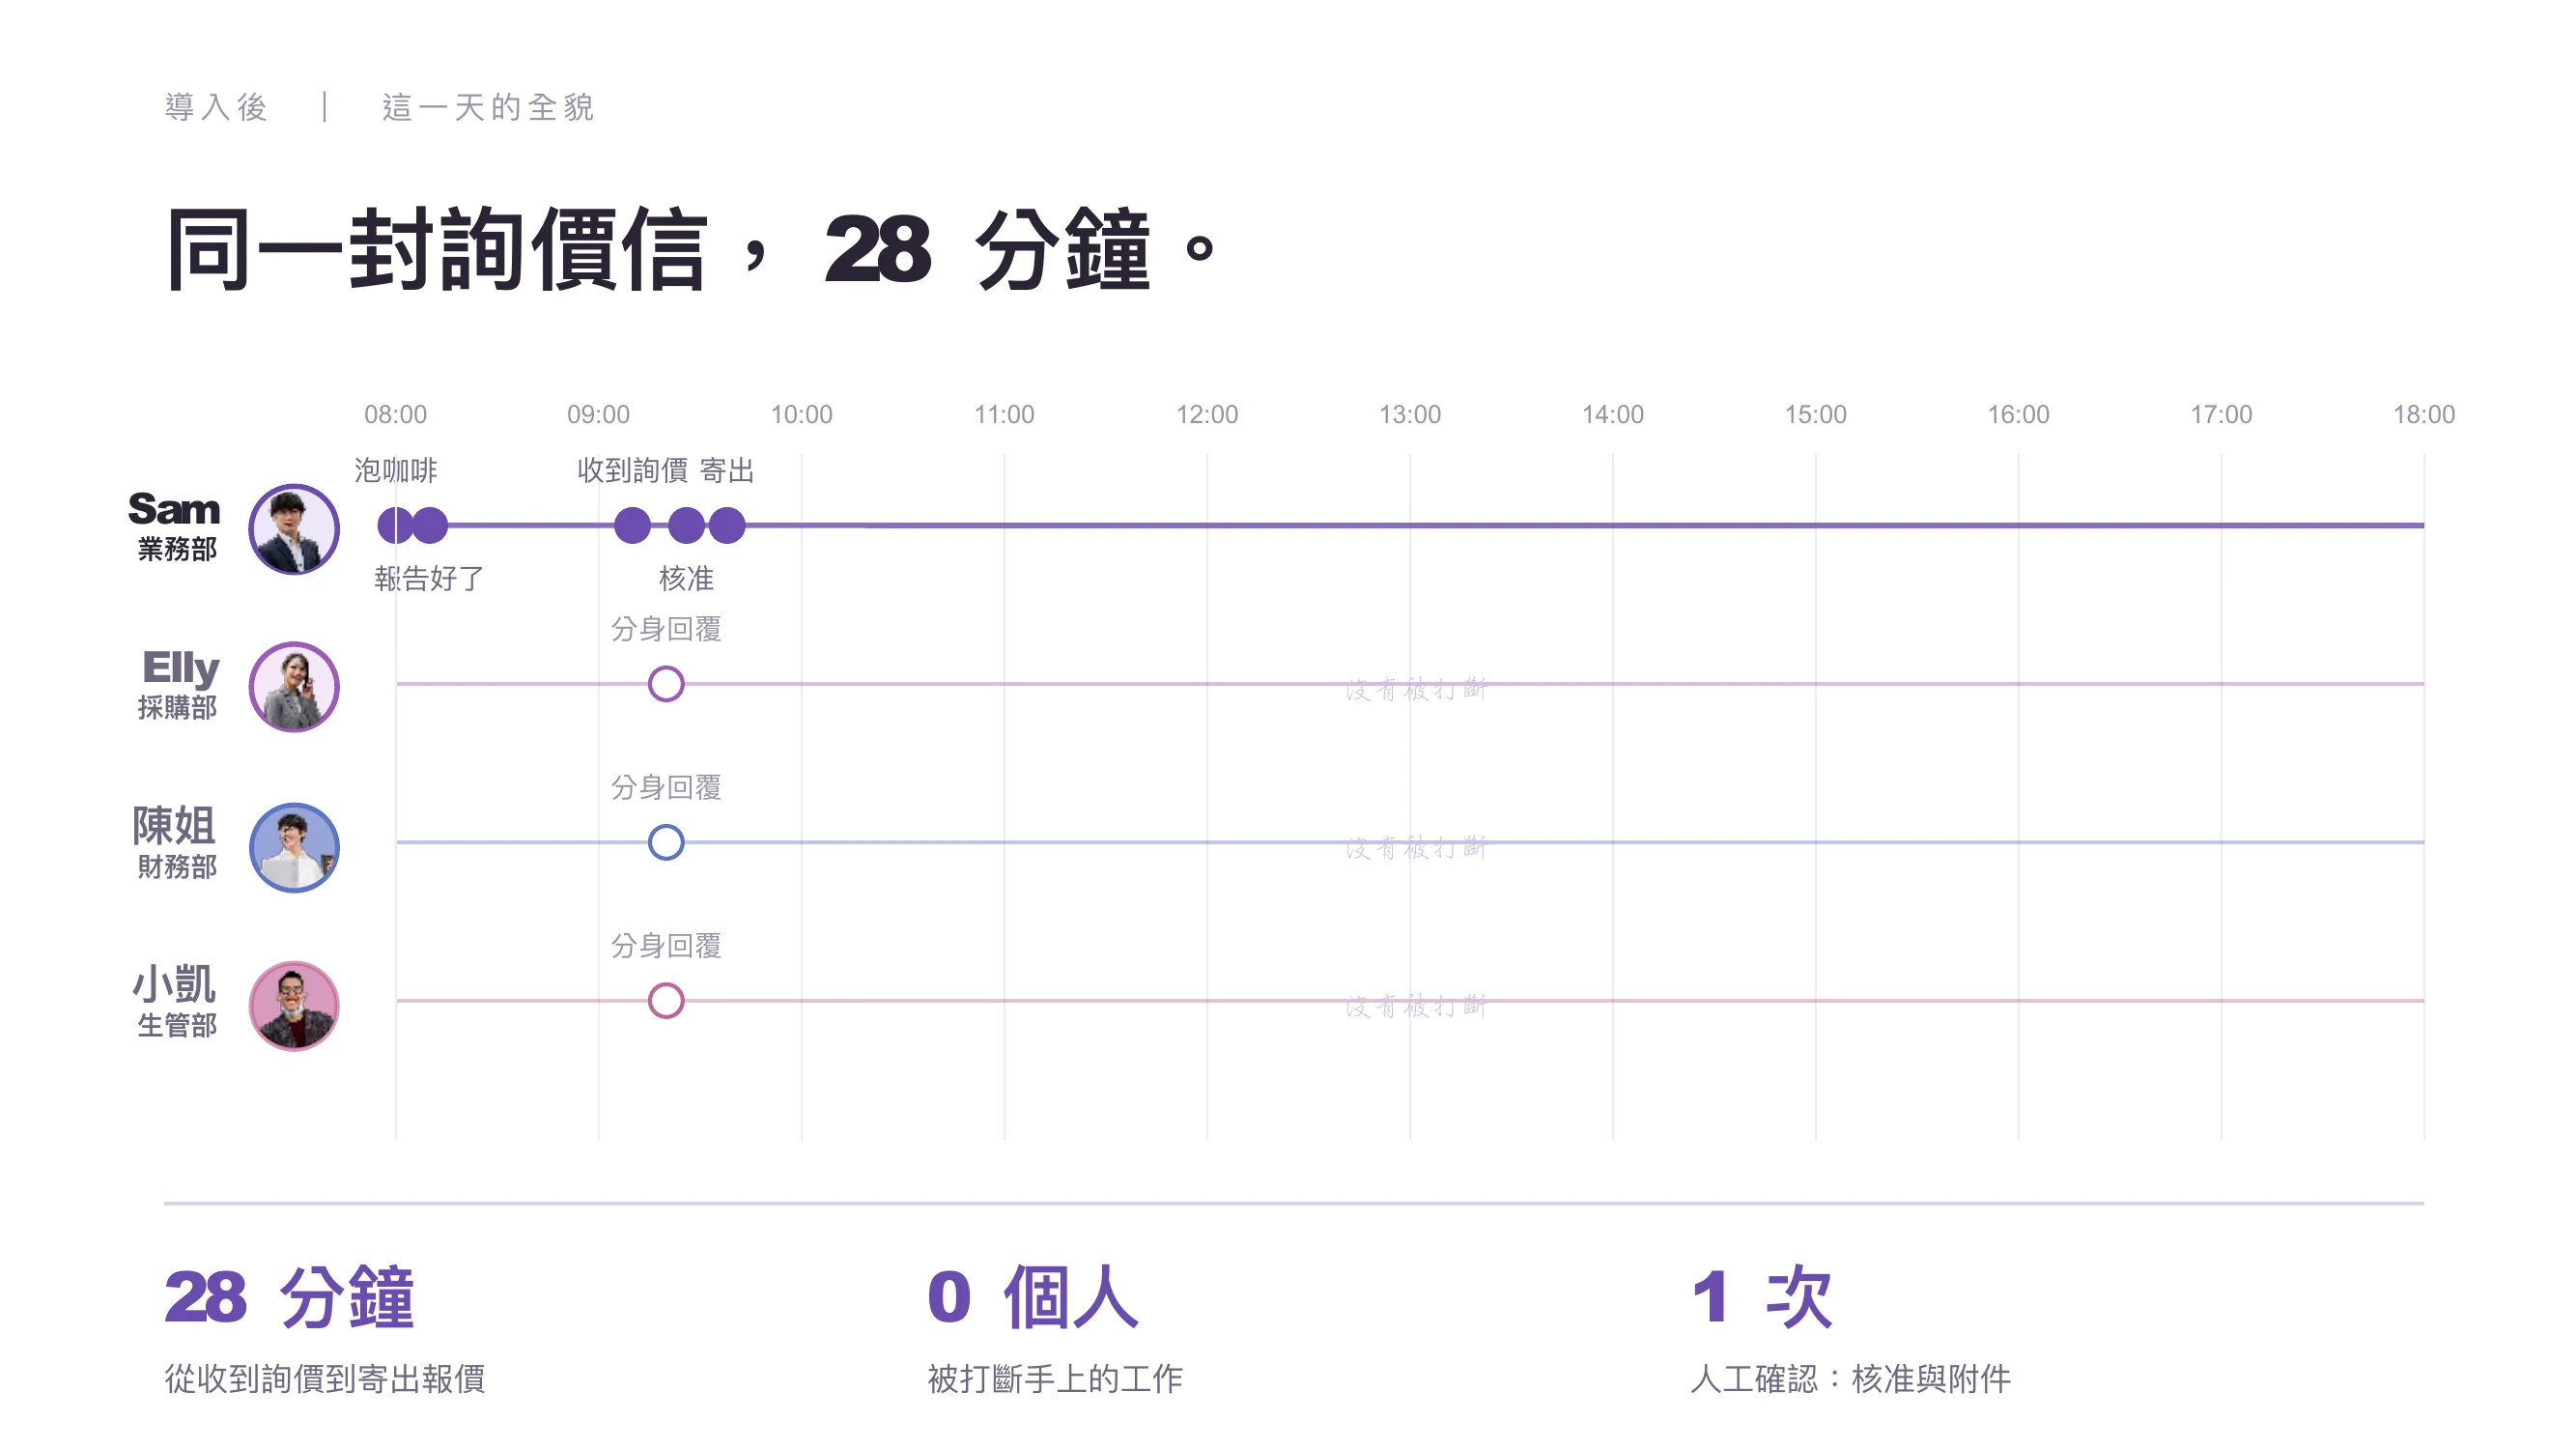Click the 財務部 department label

coord(177,867)
